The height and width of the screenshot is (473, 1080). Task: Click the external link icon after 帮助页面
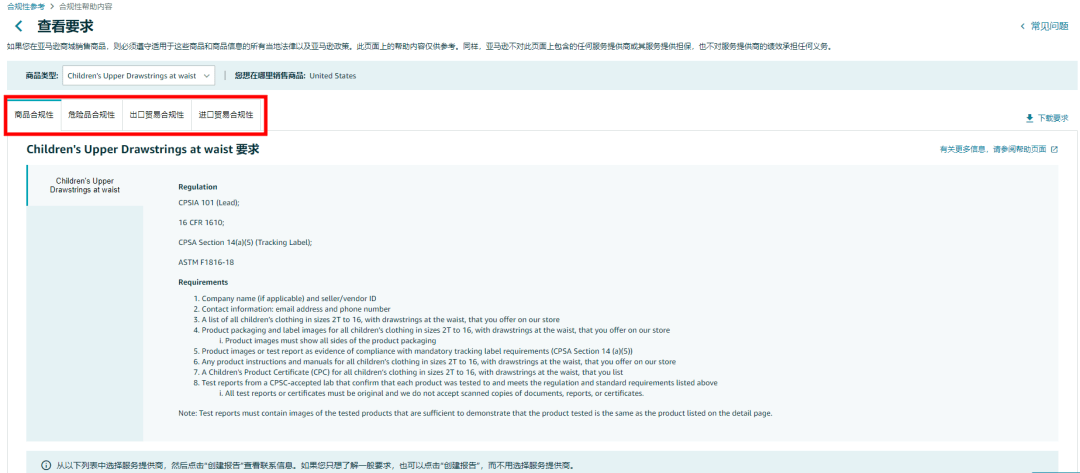[1054, 150]
